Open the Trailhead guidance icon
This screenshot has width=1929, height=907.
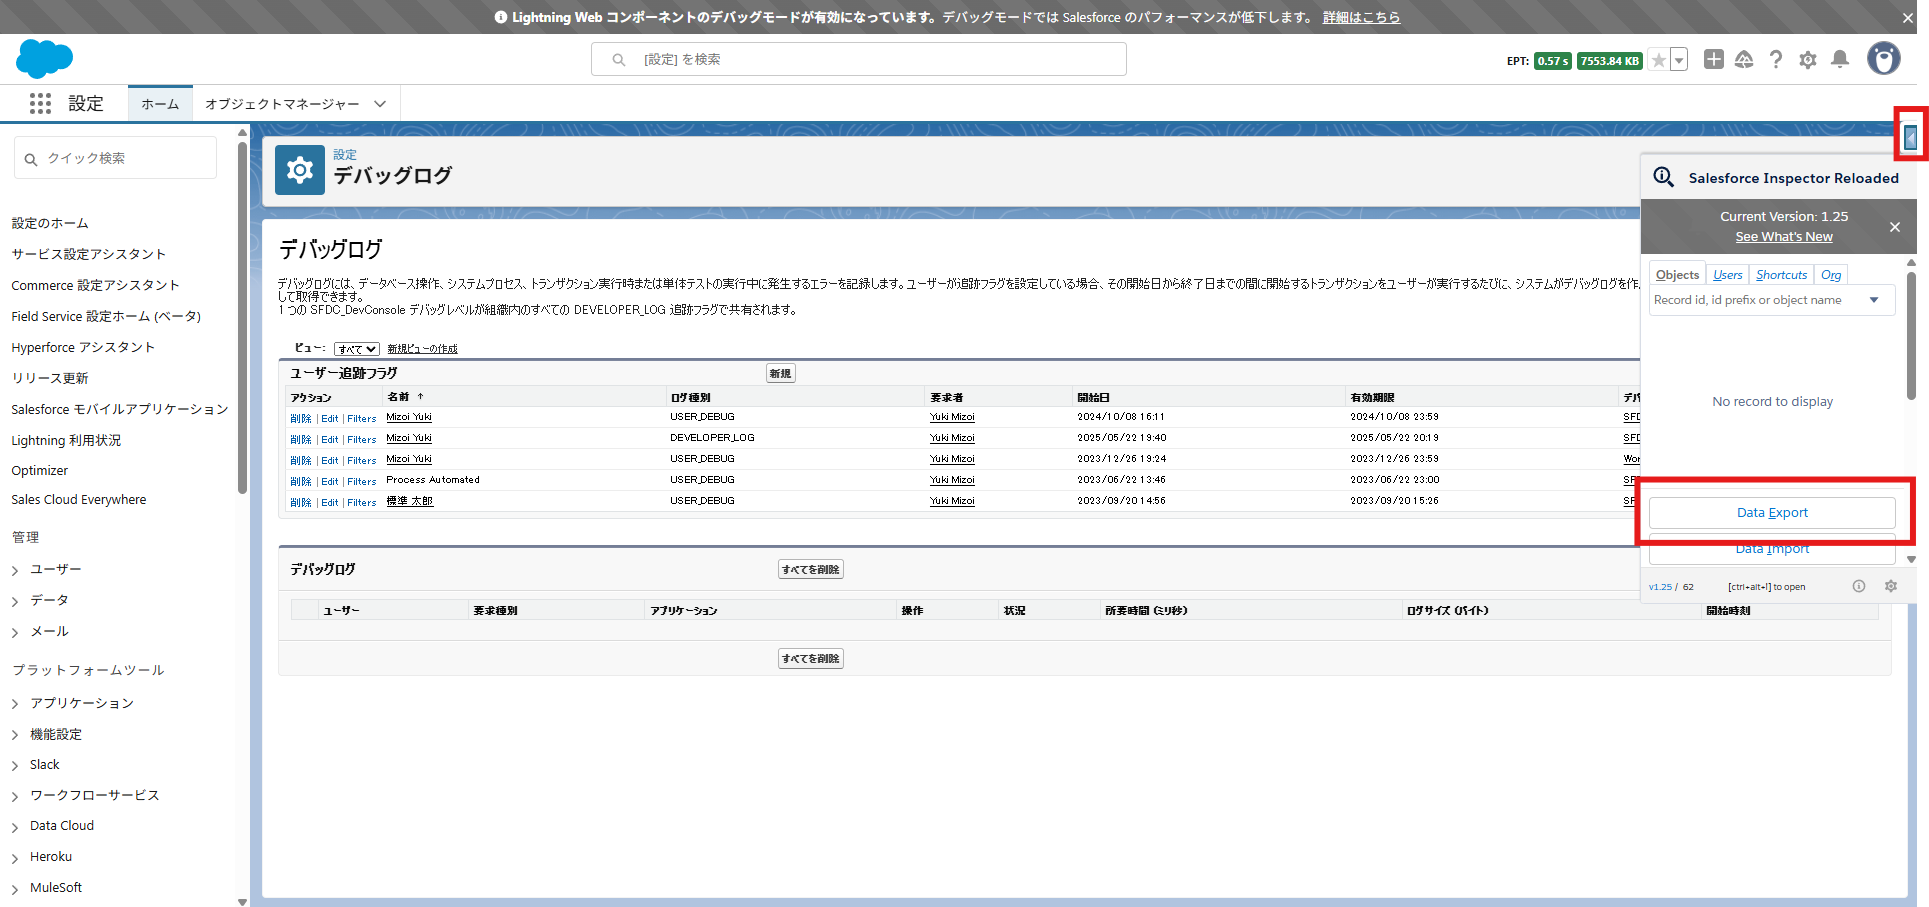coord(1744,60)
